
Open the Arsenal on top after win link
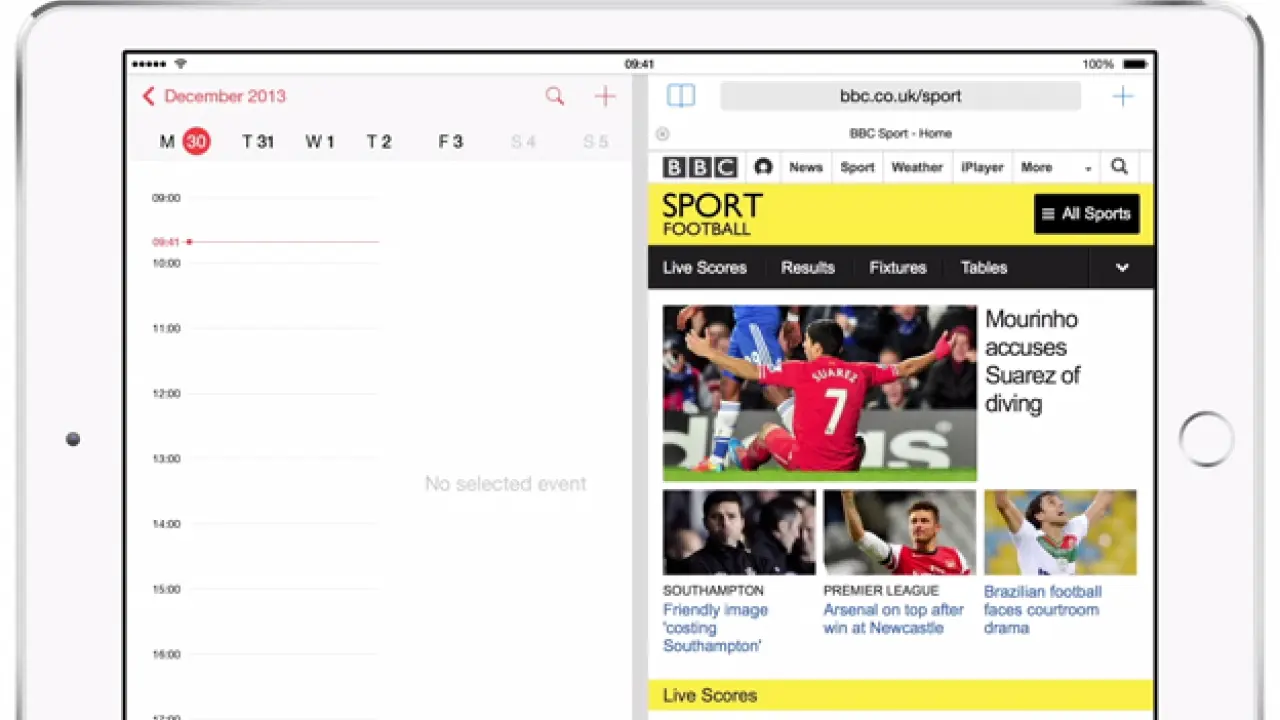click(x=893, y=619)
